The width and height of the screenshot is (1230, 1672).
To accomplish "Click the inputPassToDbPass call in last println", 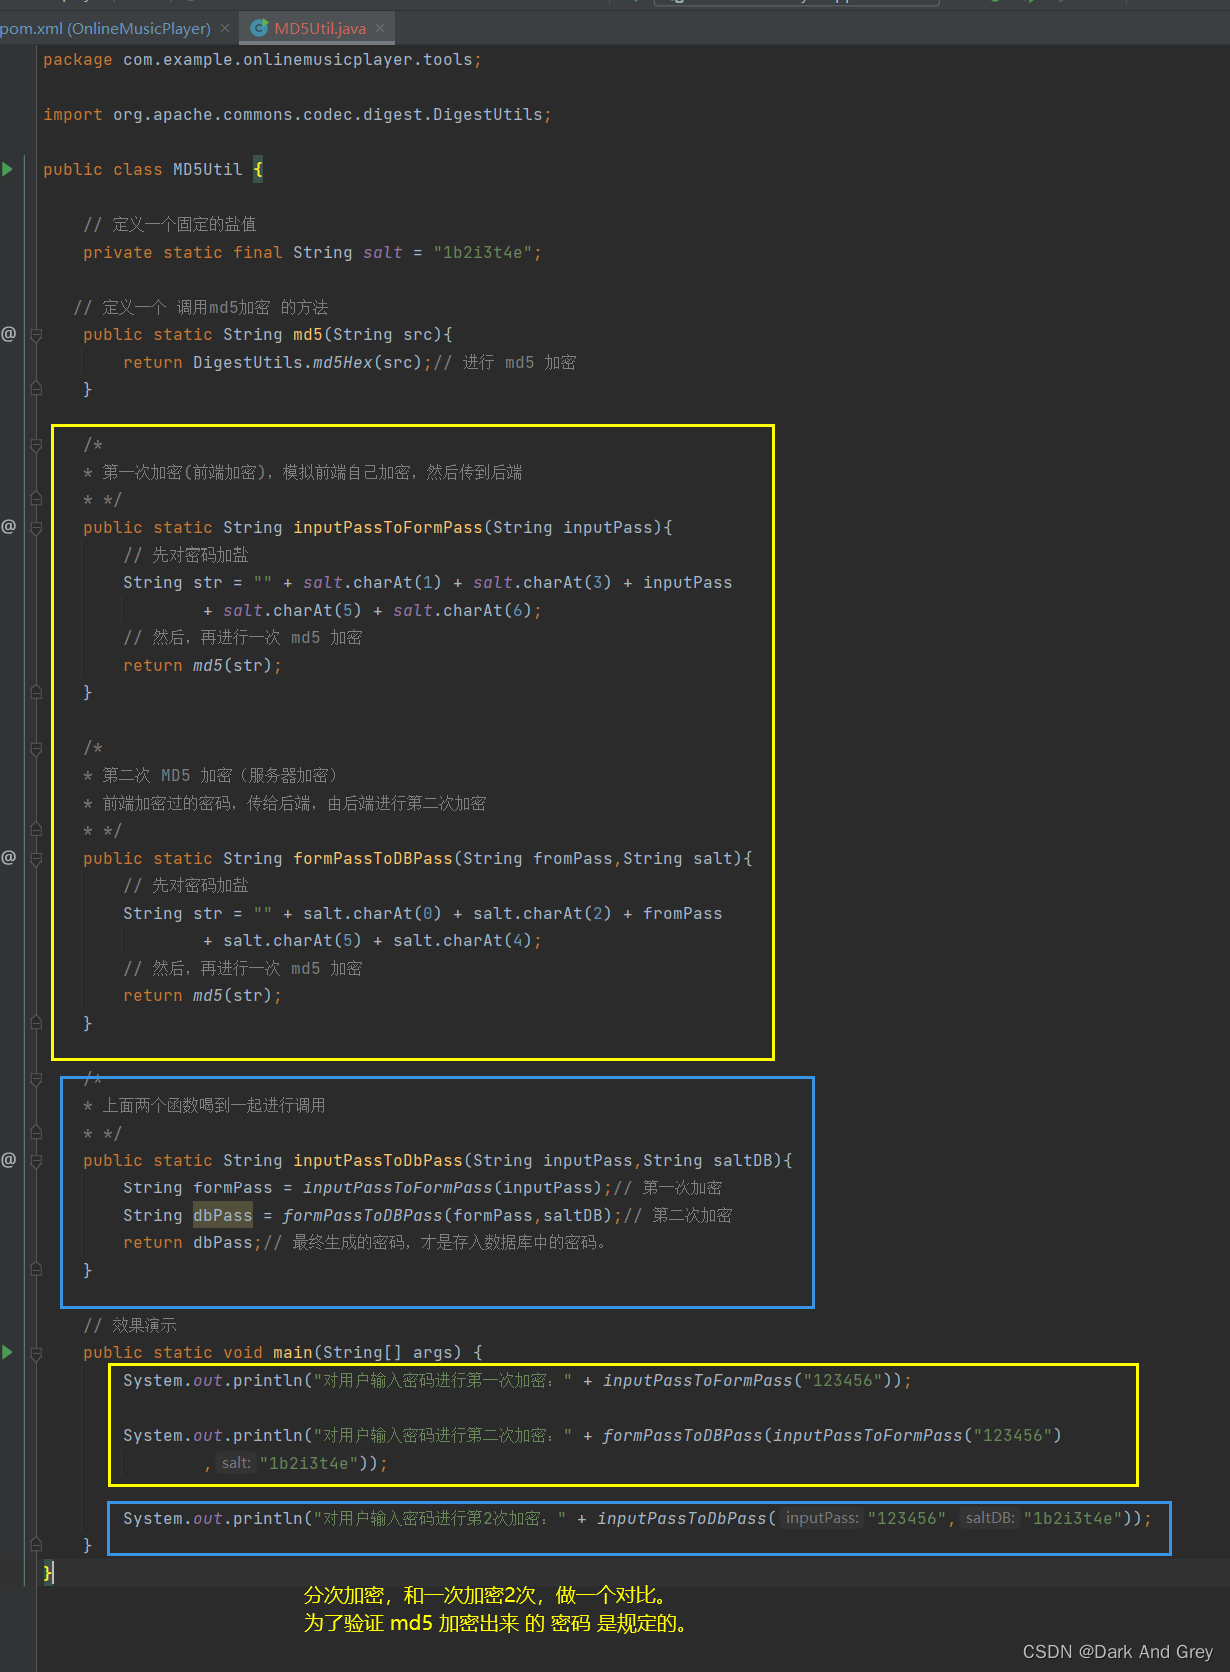I will [682, 1519].
